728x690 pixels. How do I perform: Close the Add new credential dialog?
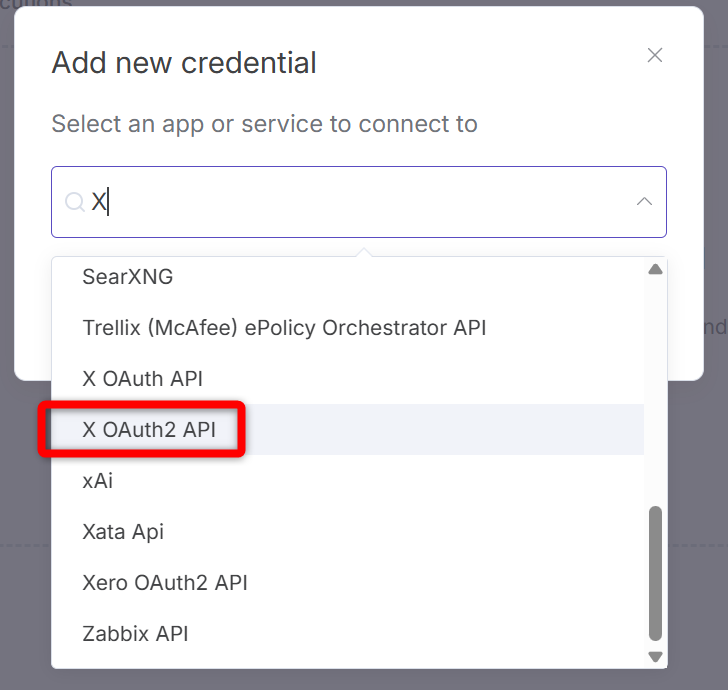655,55
